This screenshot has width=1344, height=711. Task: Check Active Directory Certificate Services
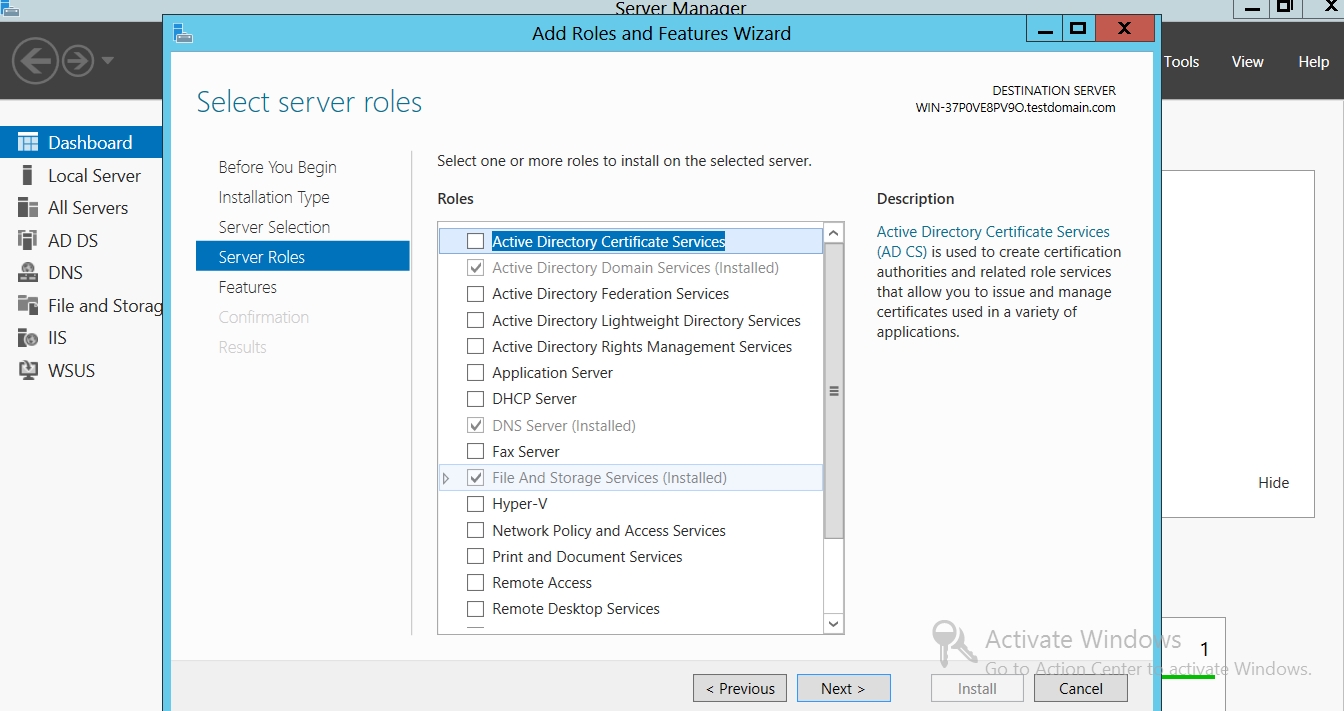click(x=475, y=241)
